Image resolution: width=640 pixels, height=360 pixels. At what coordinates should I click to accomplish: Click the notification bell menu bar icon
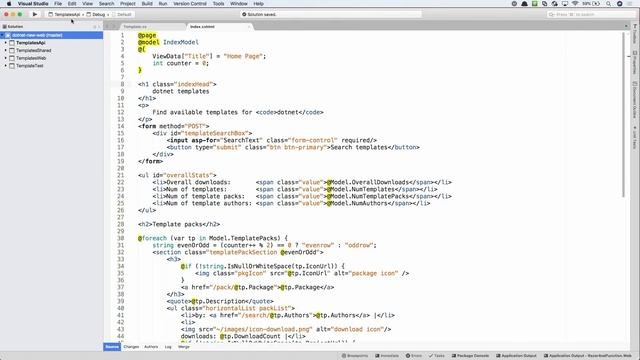click(x=524, y=3)
